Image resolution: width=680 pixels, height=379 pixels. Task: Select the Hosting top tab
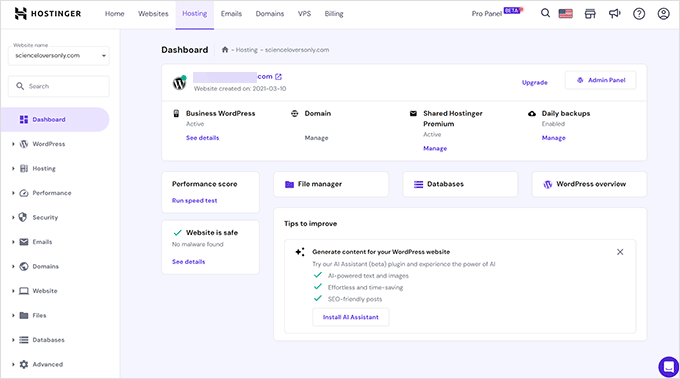194,14
